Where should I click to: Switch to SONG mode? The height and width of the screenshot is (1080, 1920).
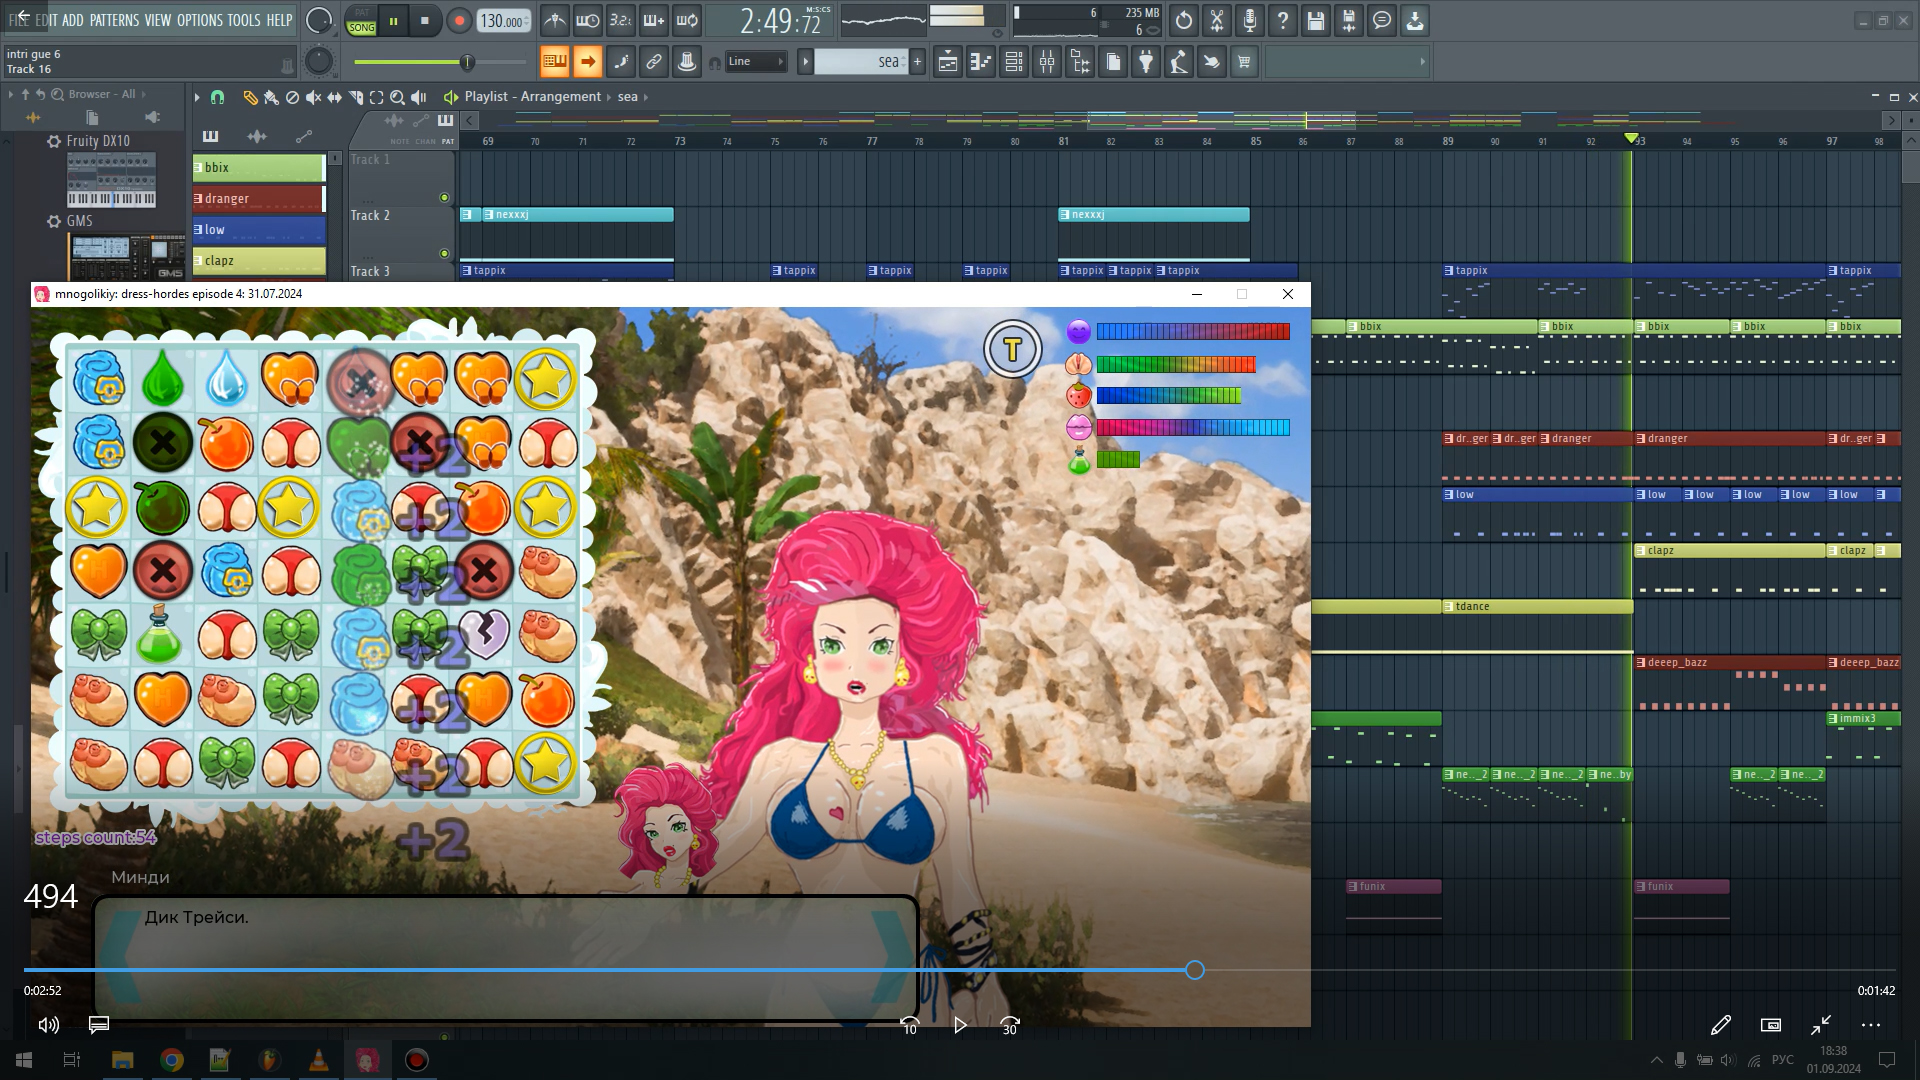click(x=362, y=28)
